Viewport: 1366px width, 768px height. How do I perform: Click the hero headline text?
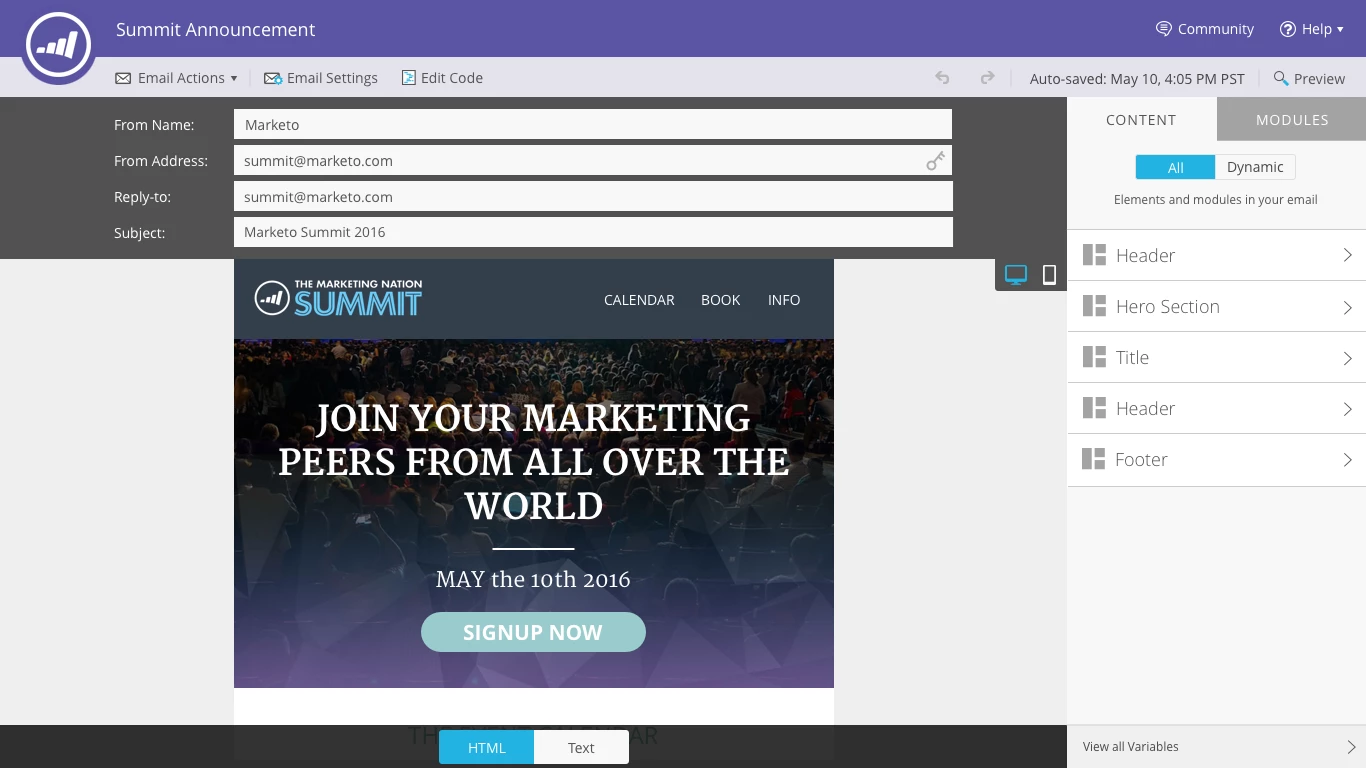click(x=534, y=462)
